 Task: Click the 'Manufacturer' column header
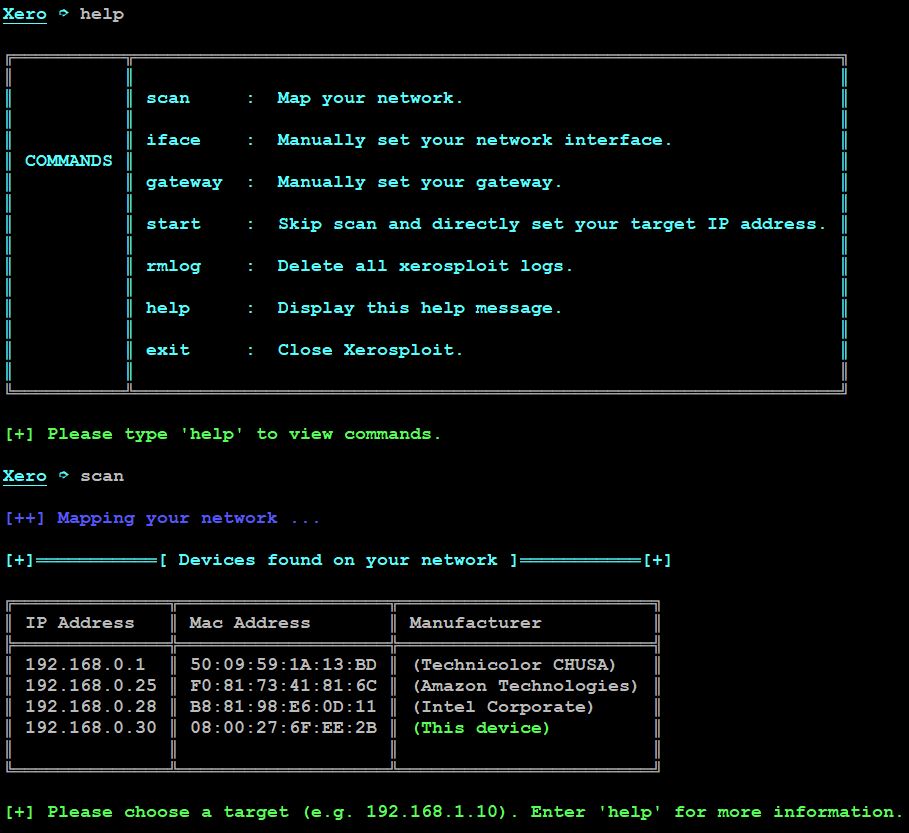[x=475, y=623]
